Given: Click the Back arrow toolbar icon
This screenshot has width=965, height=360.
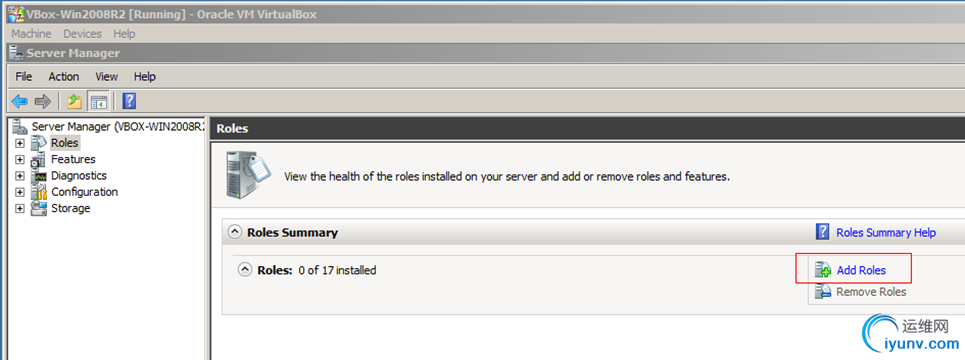Looking at the screenshot, I should click(20, 101).
